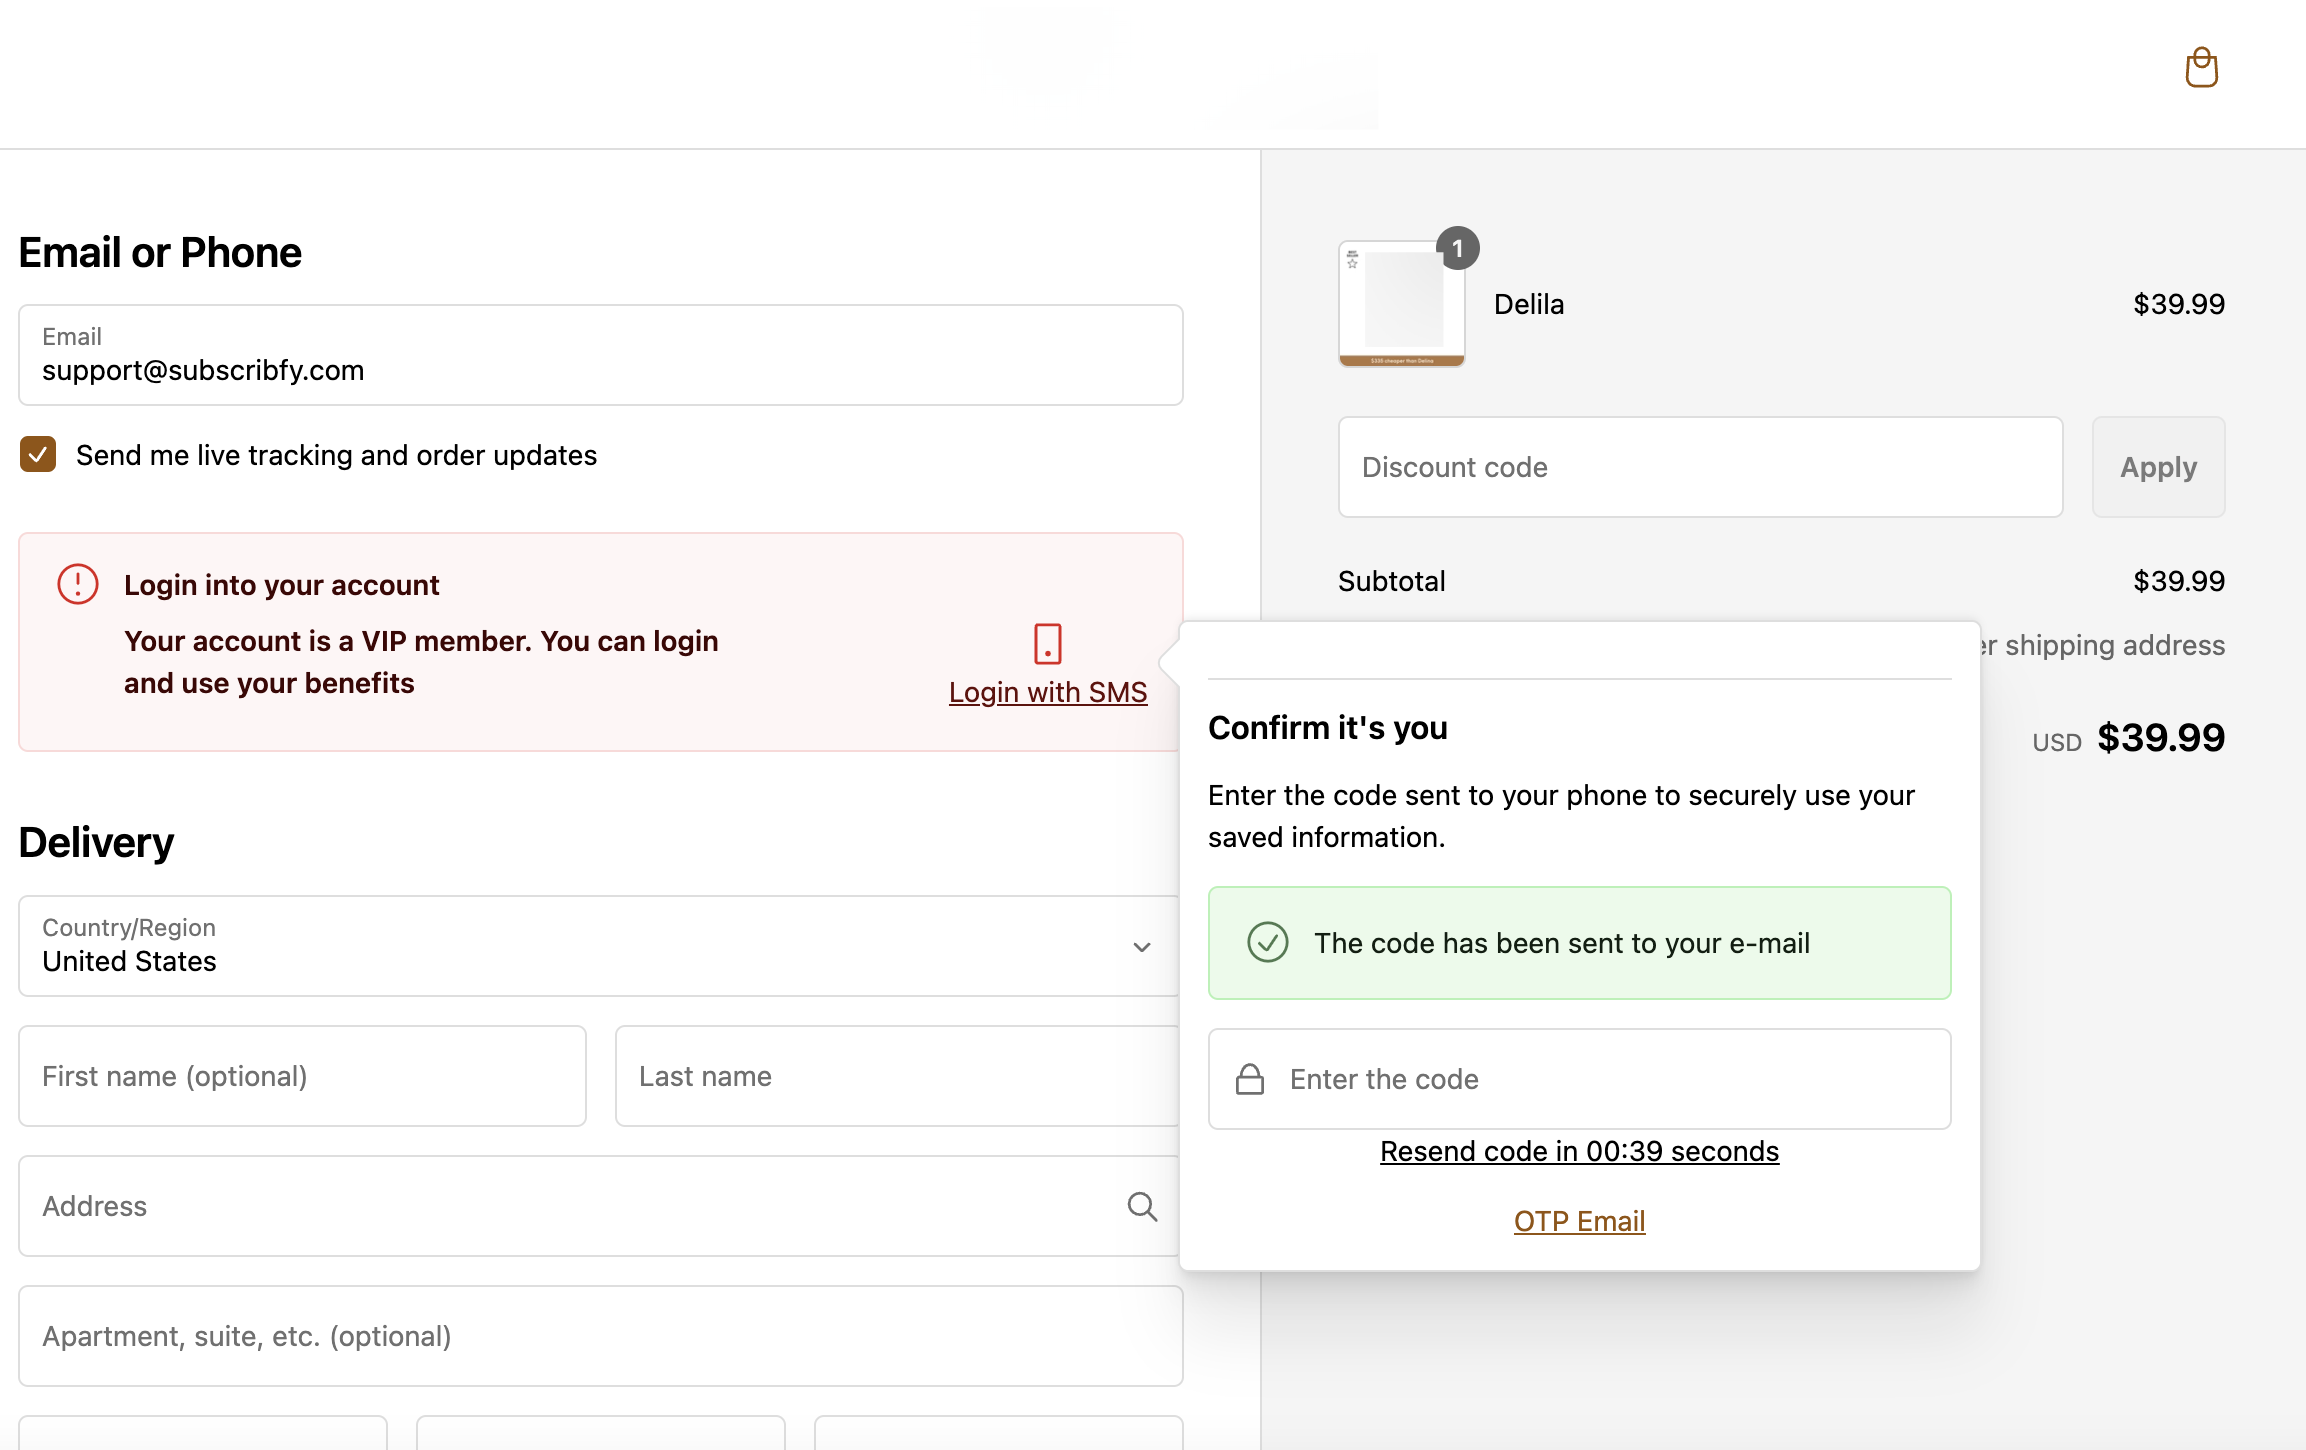Click Resend code in 00:39 seconds
2306x1450 pixels.
pos(1578,1151)
